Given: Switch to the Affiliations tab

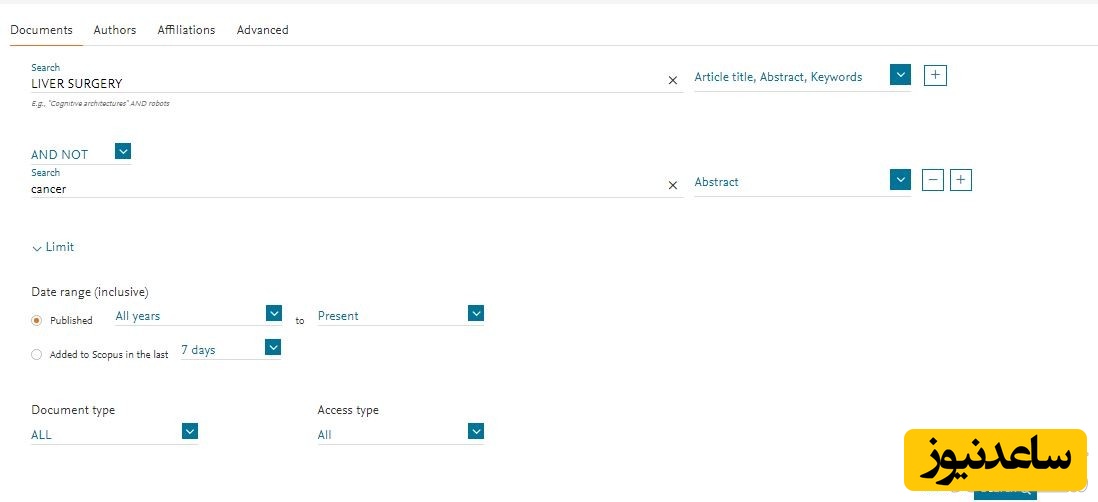Looking at the screenshot, I should tap(186, 30).
